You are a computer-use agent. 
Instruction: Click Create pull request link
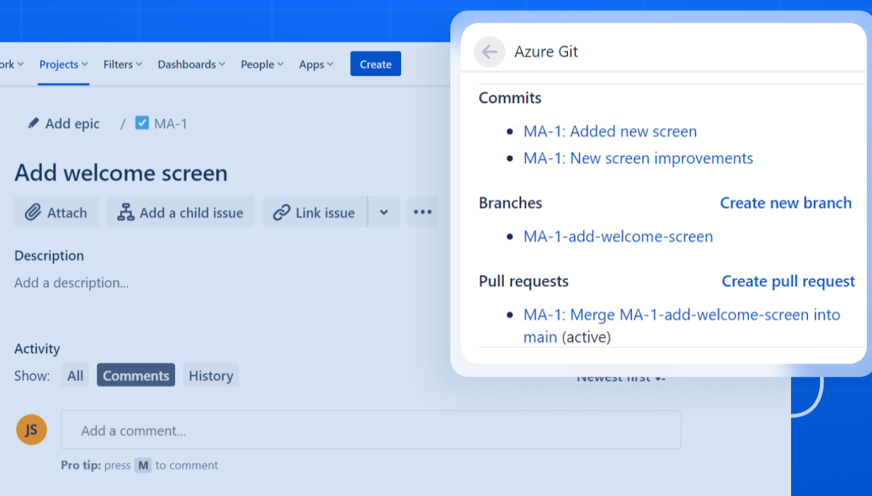pyautogui.click(x=788, y=281)
